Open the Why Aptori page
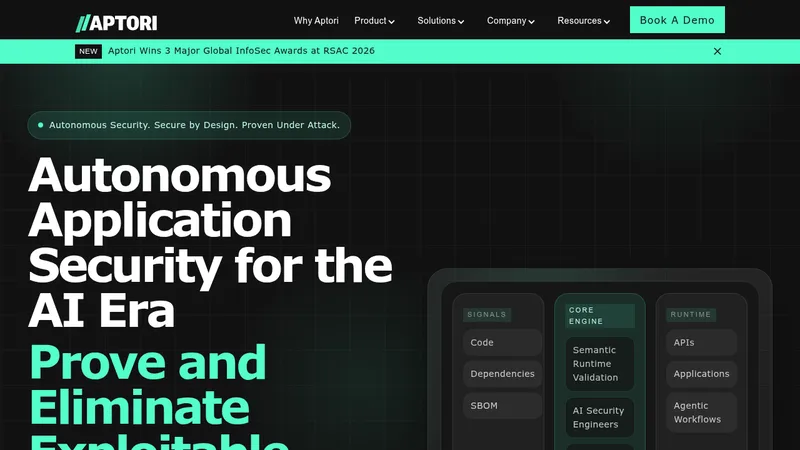 click(x=316, y=21)
